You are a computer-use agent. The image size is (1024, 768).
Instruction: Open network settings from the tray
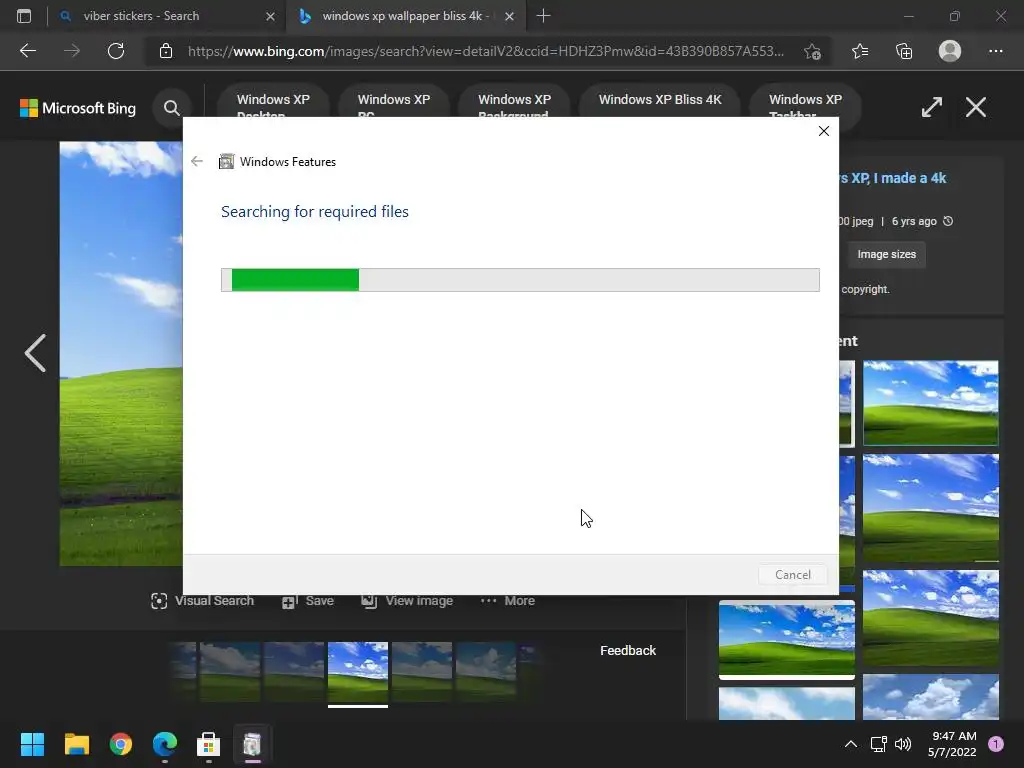[878, 744]
